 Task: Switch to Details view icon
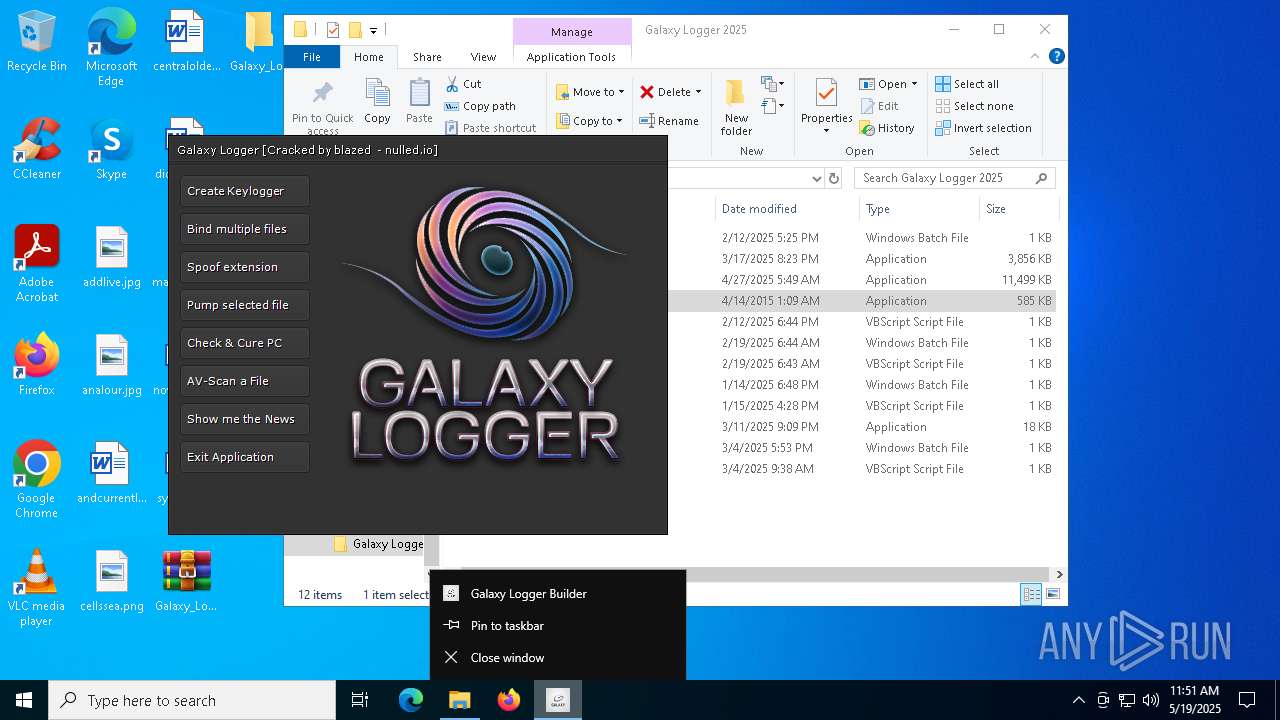pos(1031,594)
